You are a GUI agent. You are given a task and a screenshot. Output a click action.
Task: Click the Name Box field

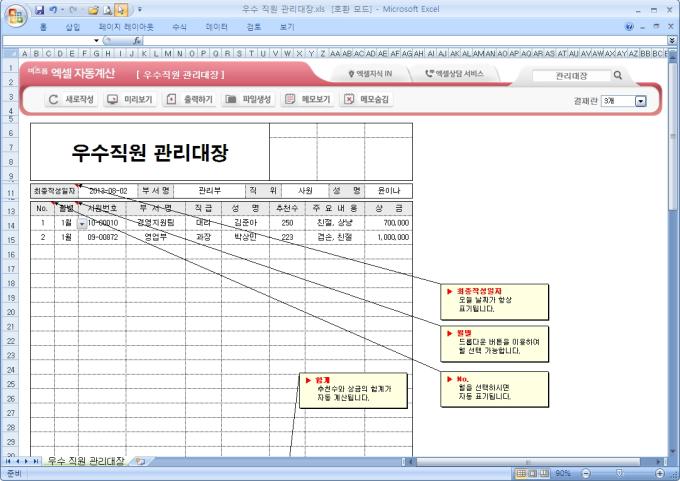click(x=48, y=41)
